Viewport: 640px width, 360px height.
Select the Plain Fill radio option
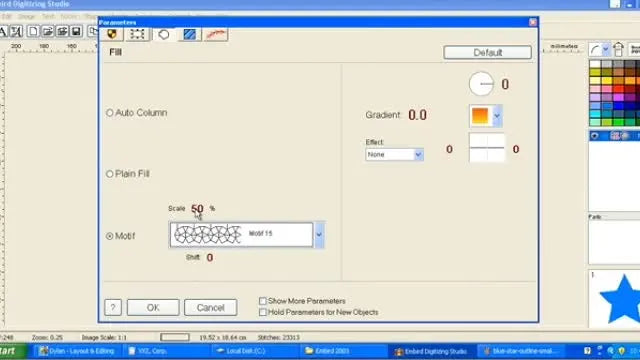point(109,174)
